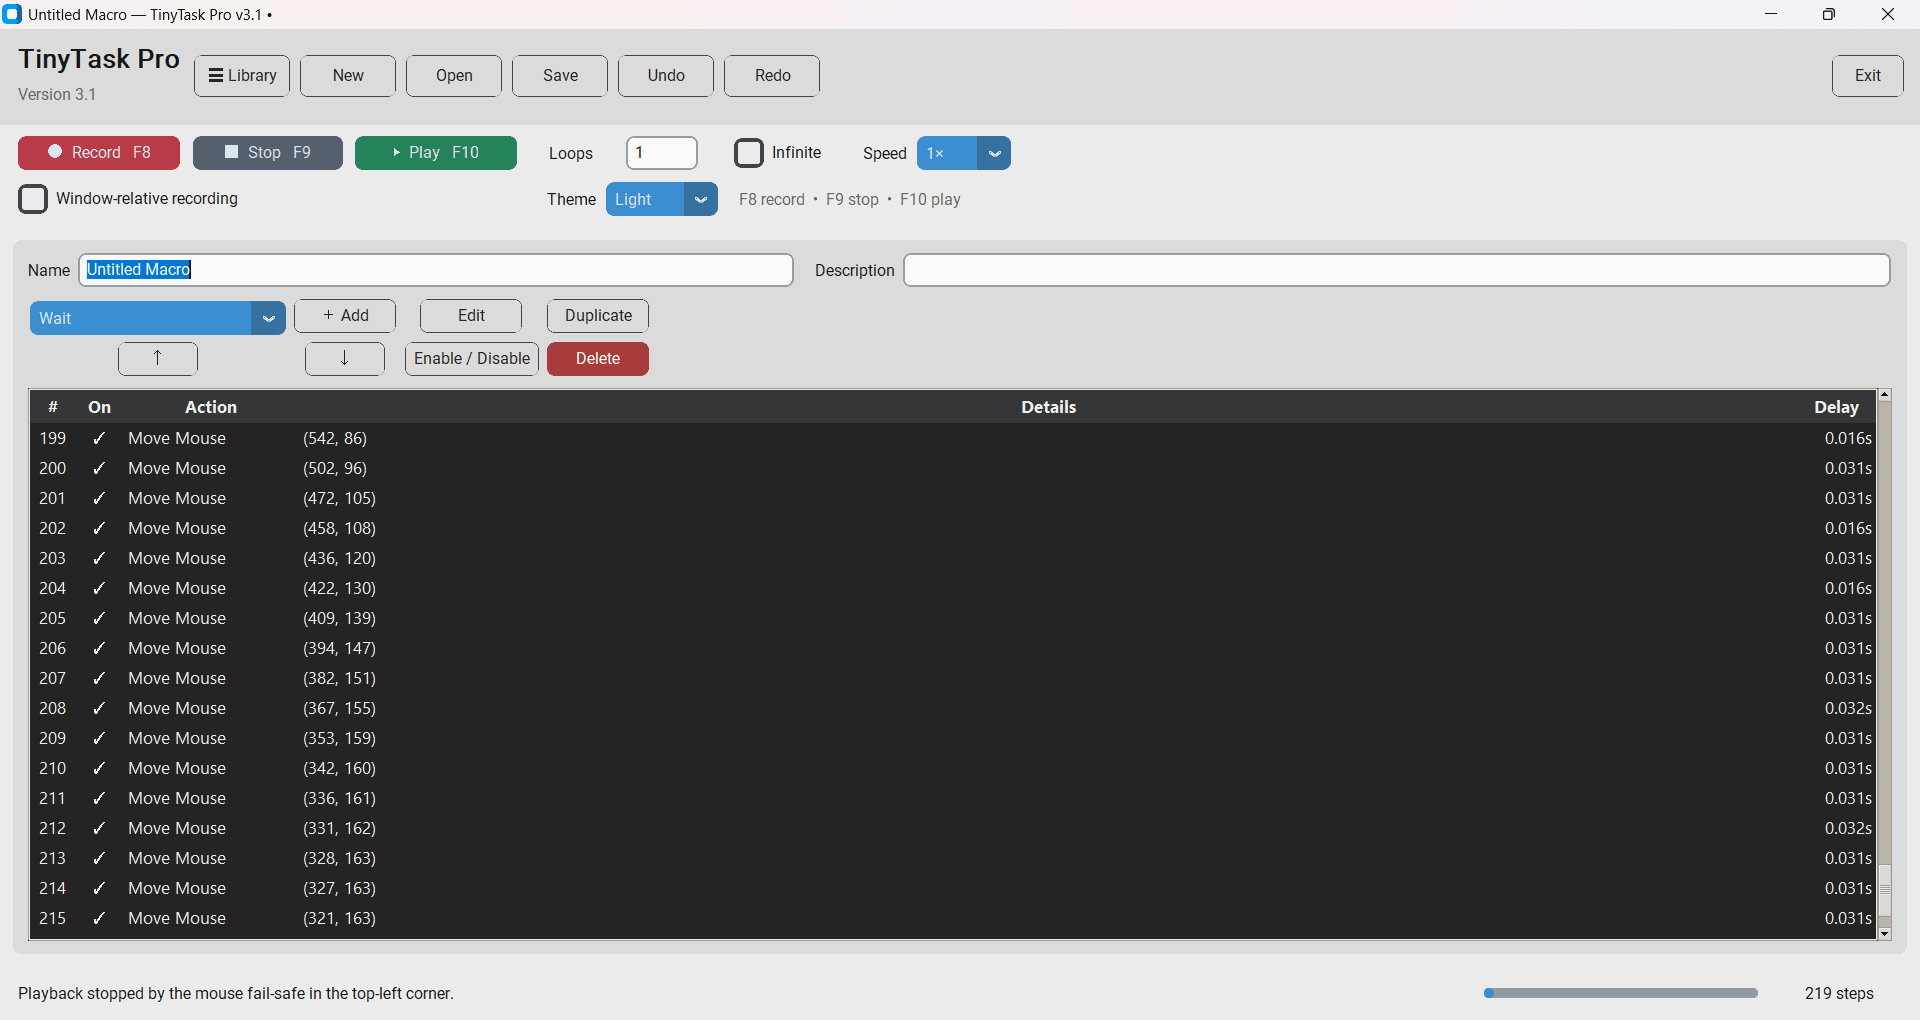Click the steps list scrollbar thumb
The image size is (1920, 1020).
coord(1885,890)
